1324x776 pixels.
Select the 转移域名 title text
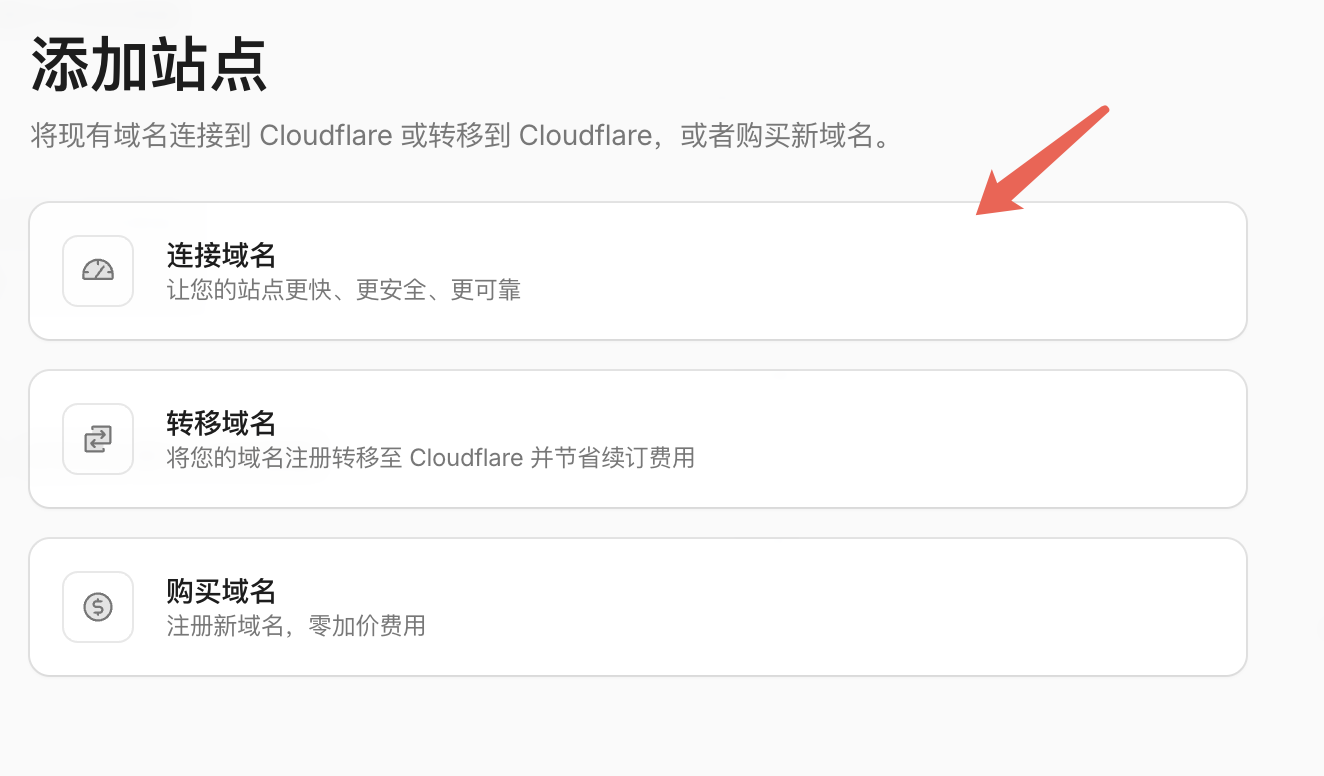click(221, 423)
